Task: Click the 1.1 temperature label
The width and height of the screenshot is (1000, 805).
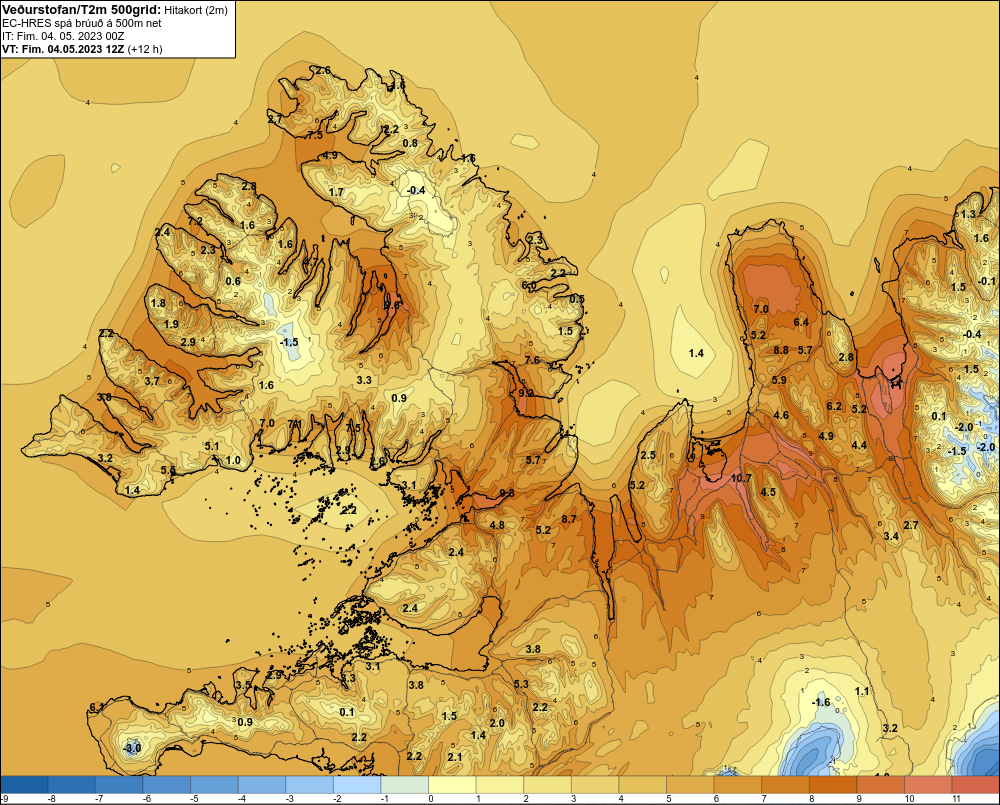Action: coord(862,691)
